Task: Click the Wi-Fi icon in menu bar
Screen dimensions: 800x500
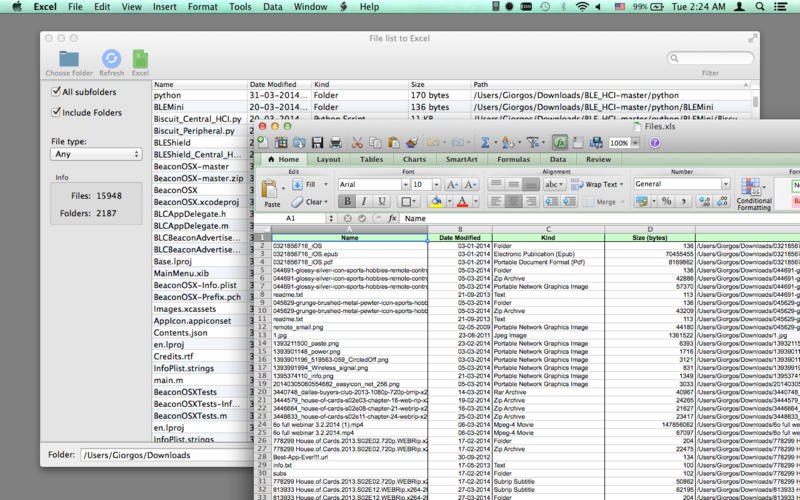Action: coord(582,7)
